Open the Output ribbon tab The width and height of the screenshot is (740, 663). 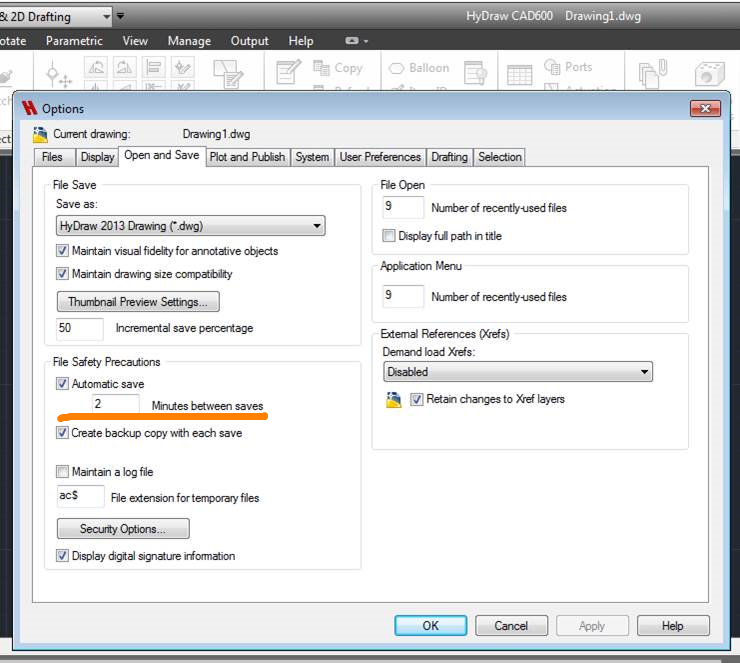tap(250, 41)
